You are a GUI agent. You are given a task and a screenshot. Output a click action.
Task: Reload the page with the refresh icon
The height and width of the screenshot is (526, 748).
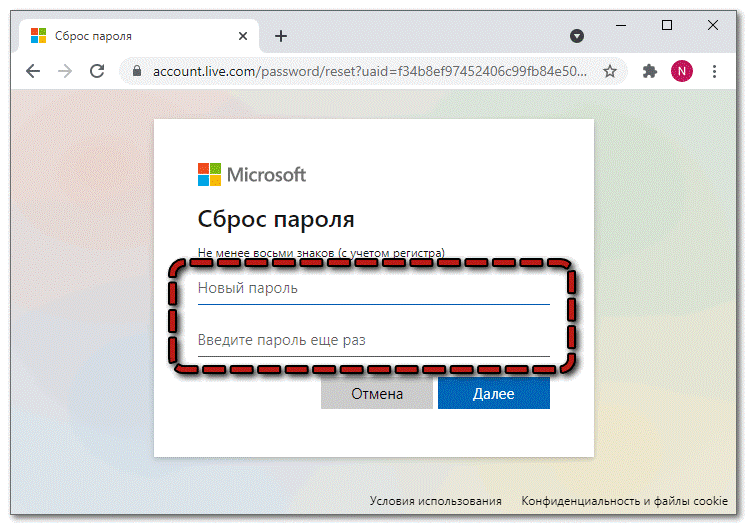point(97,71)
